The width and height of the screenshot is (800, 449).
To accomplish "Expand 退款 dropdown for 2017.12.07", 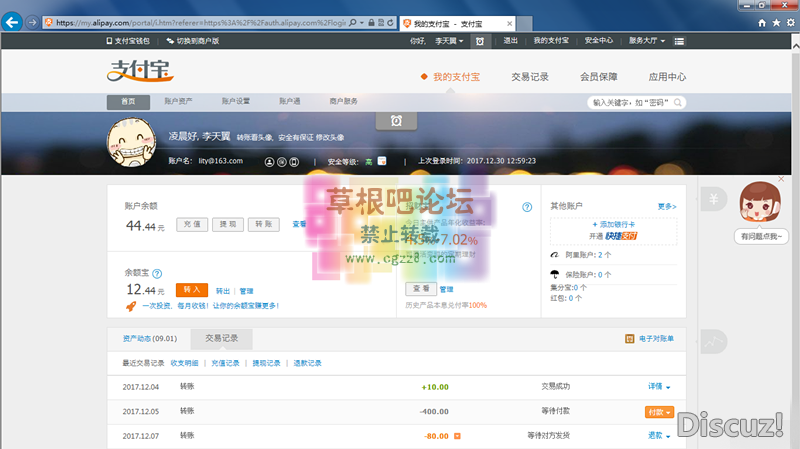I will click(659, 436).
